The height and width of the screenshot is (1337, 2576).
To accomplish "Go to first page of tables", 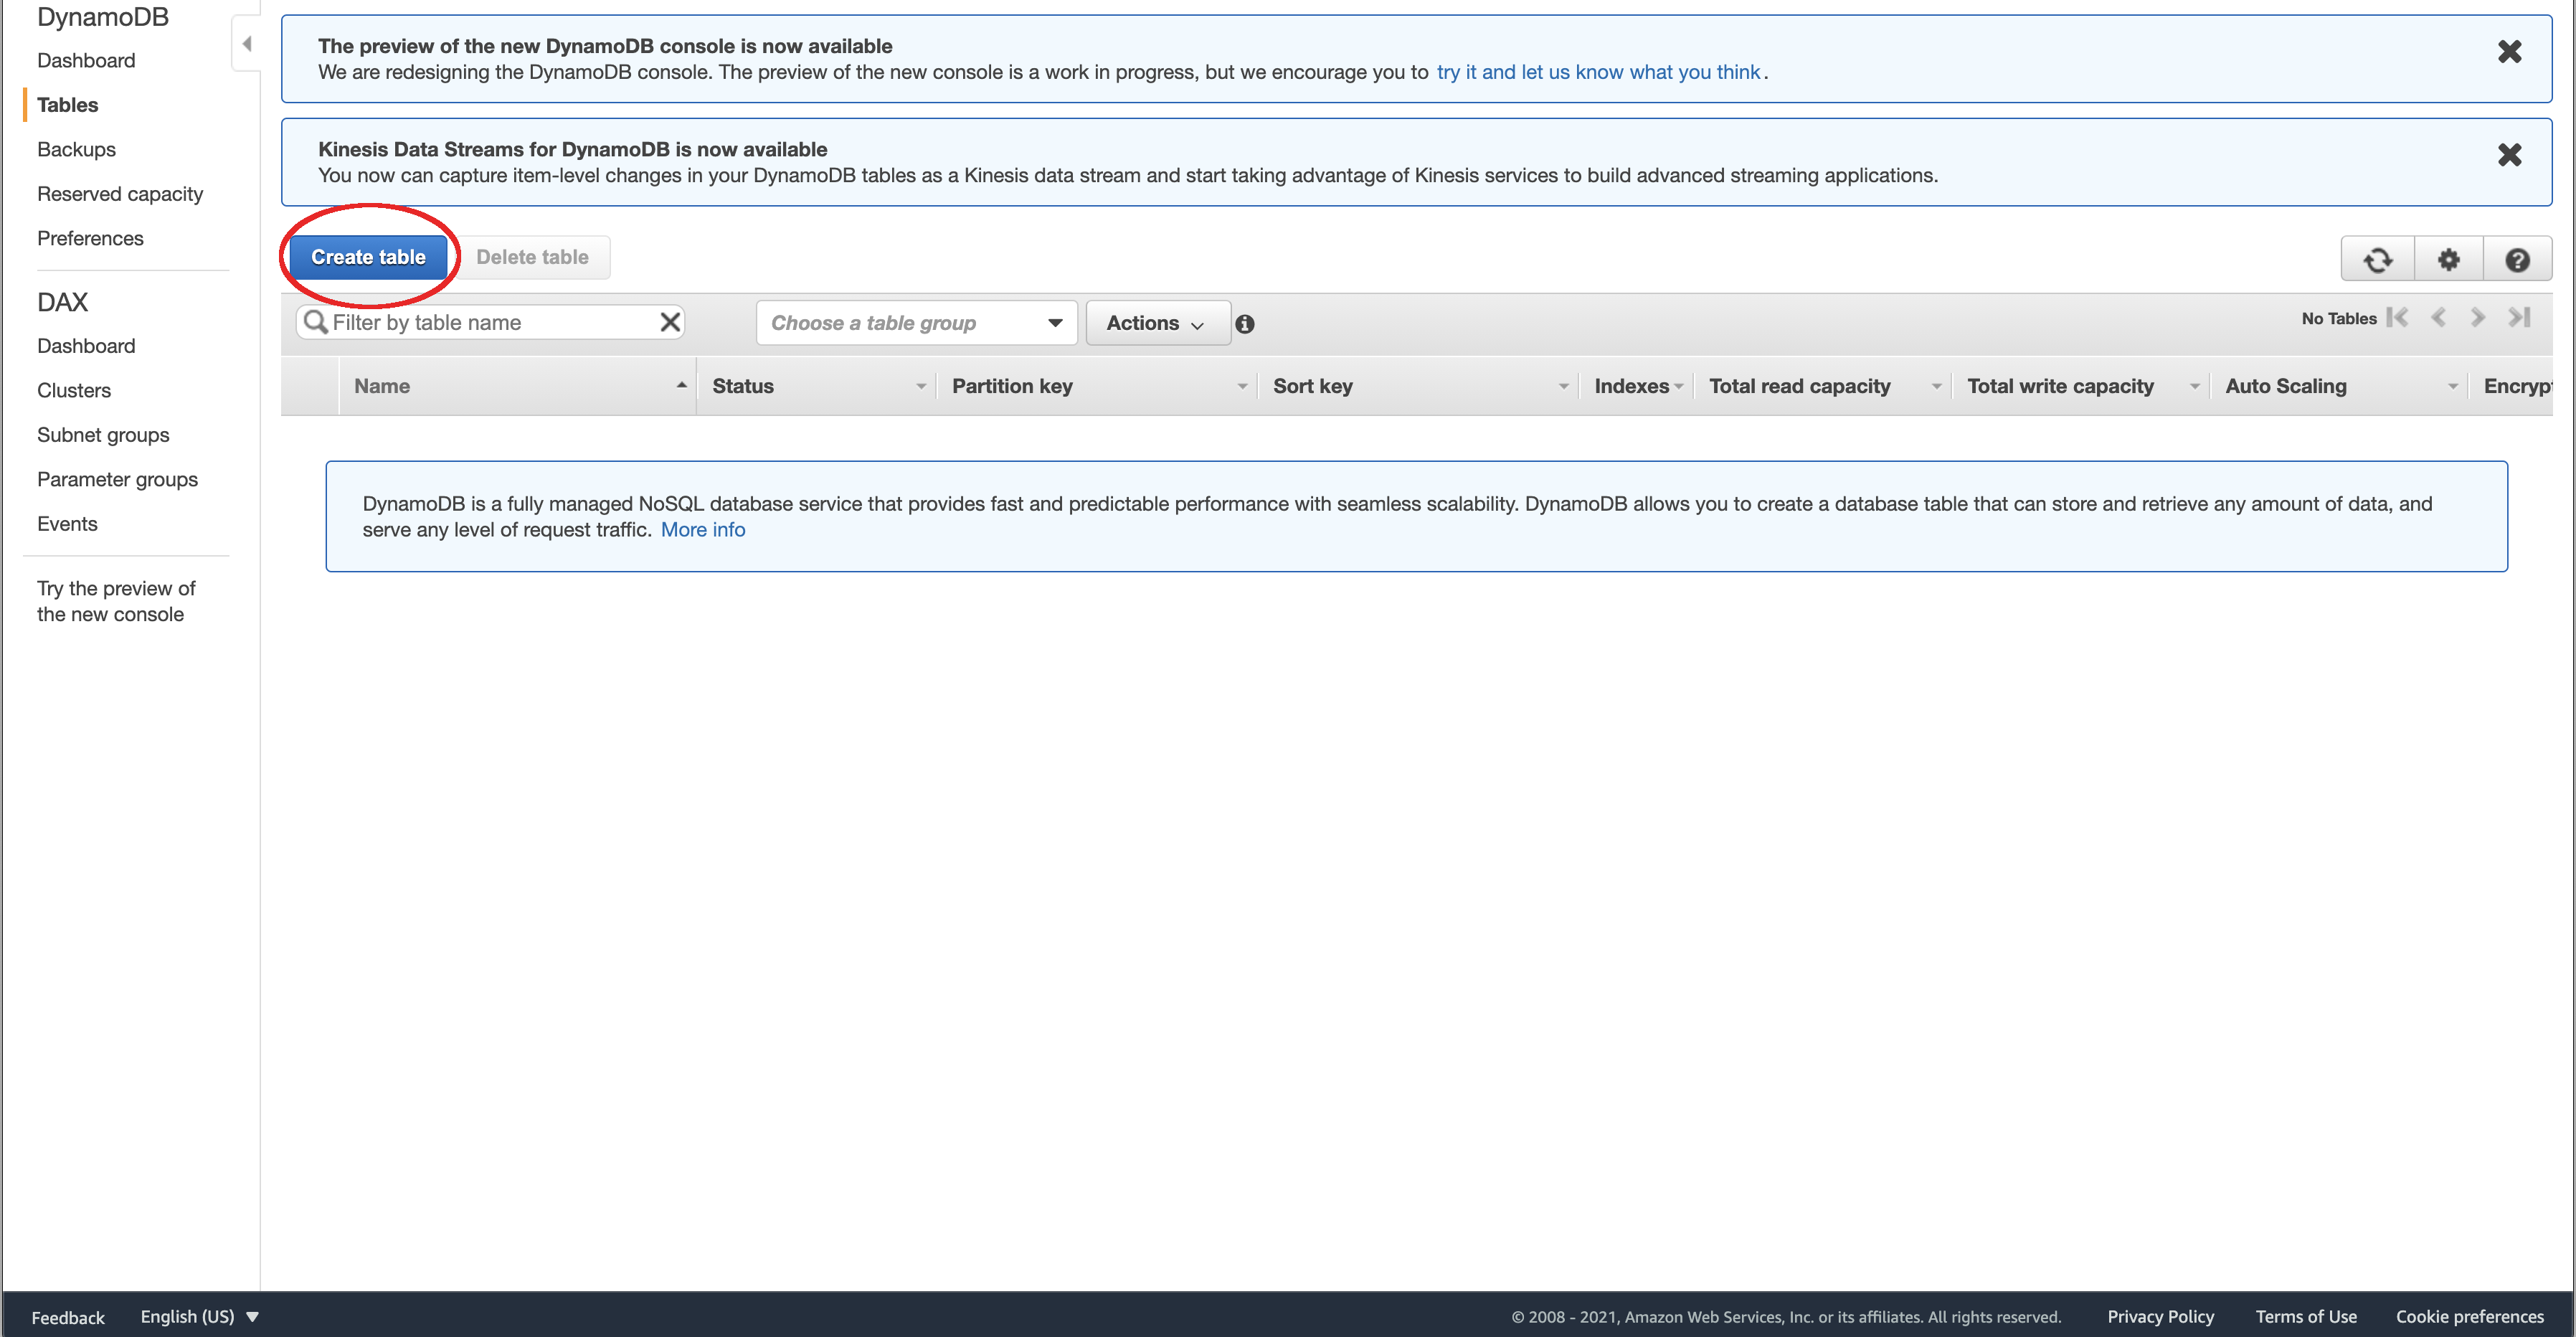I will 2397,318.
